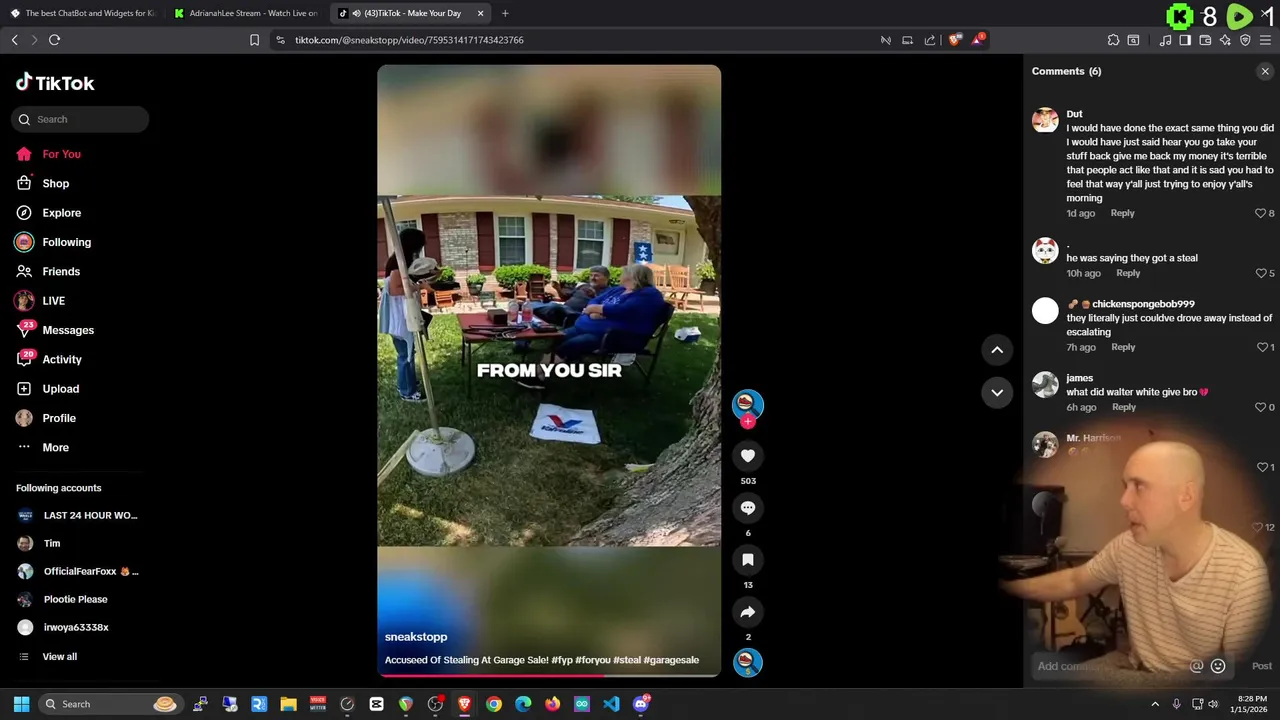
Task: Open Messages in sidebar
Action: tap(67, 330)
